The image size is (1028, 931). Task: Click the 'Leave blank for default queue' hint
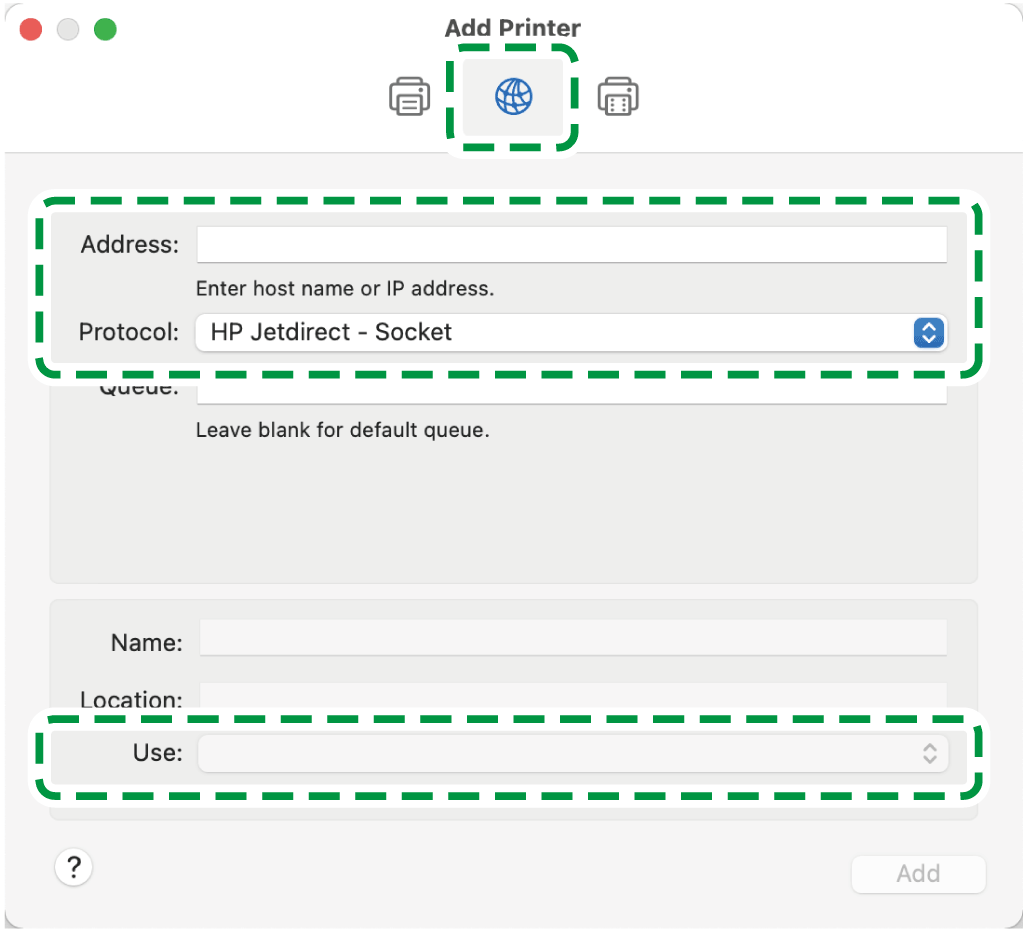tap(342, 432)
